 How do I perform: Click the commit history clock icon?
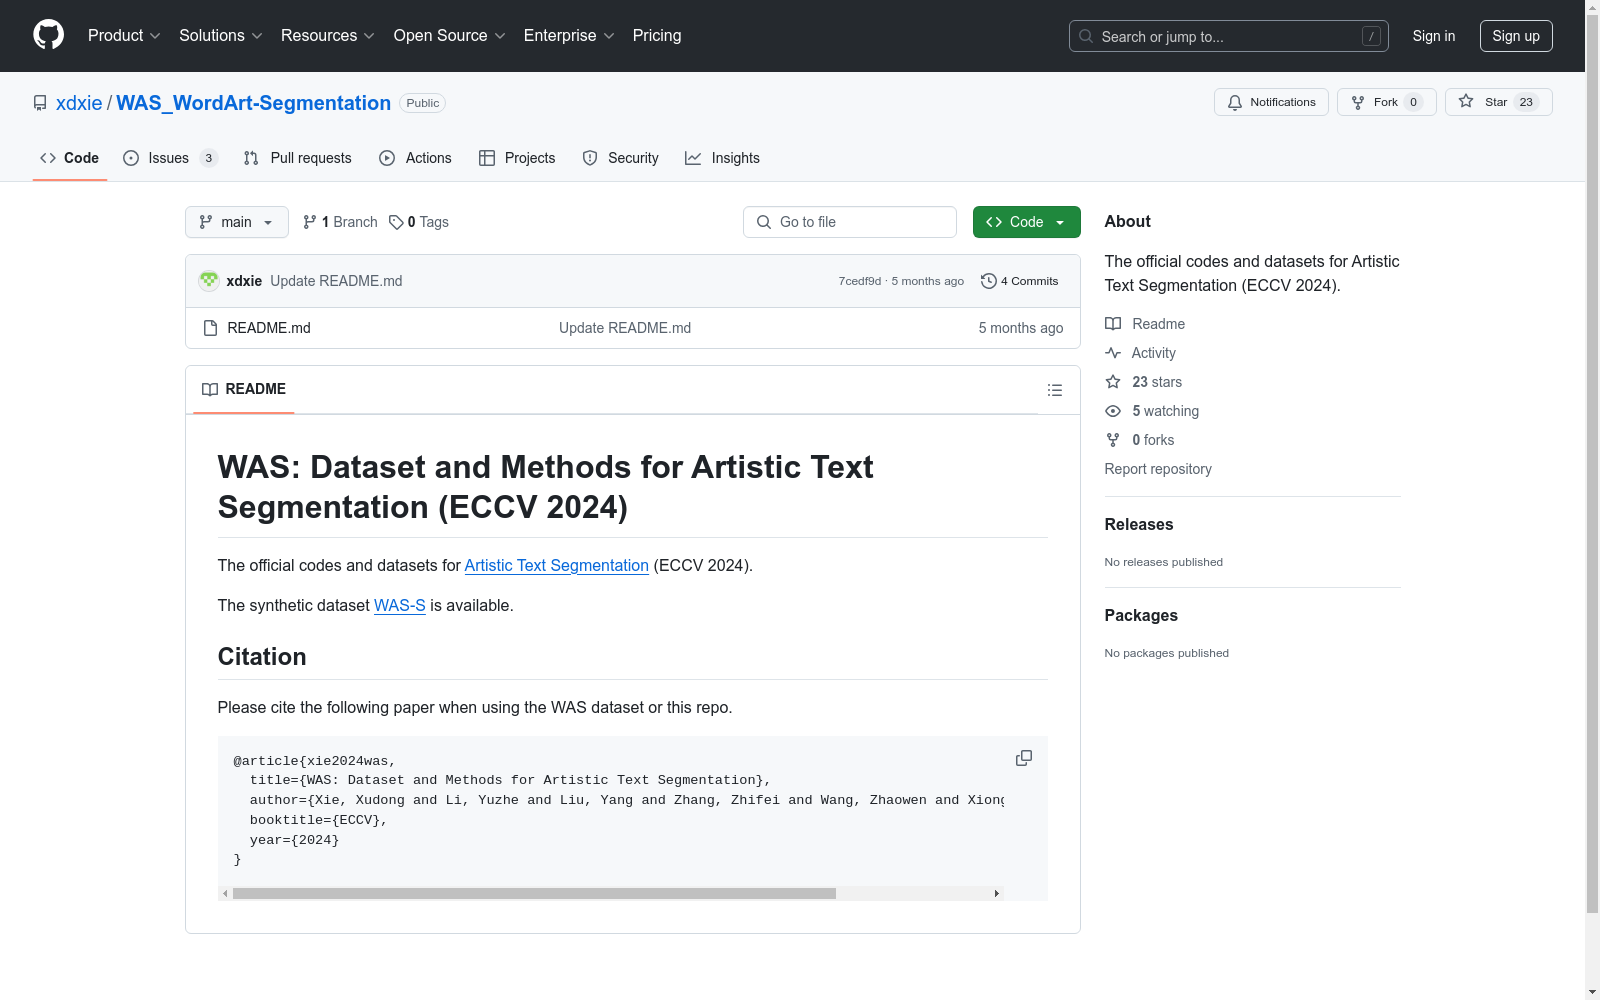tap(988, 281)
